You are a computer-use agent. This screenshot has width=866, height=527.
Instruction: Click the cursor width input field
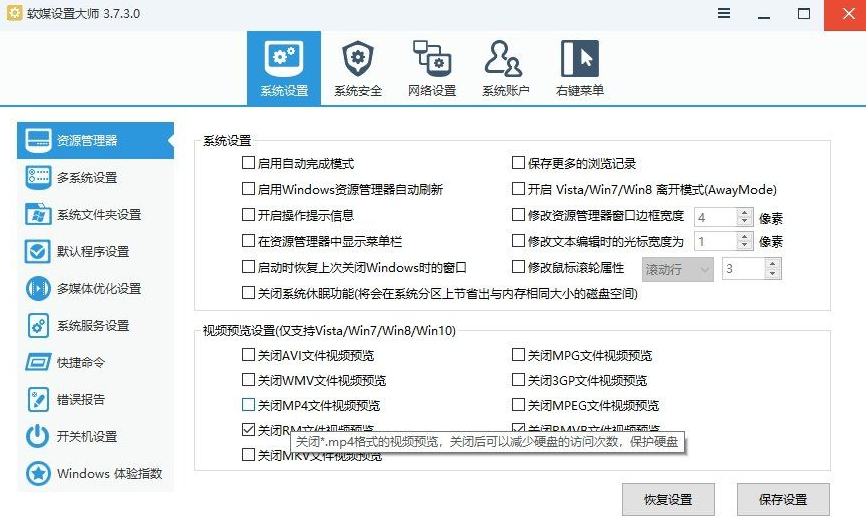pos(716,241)
